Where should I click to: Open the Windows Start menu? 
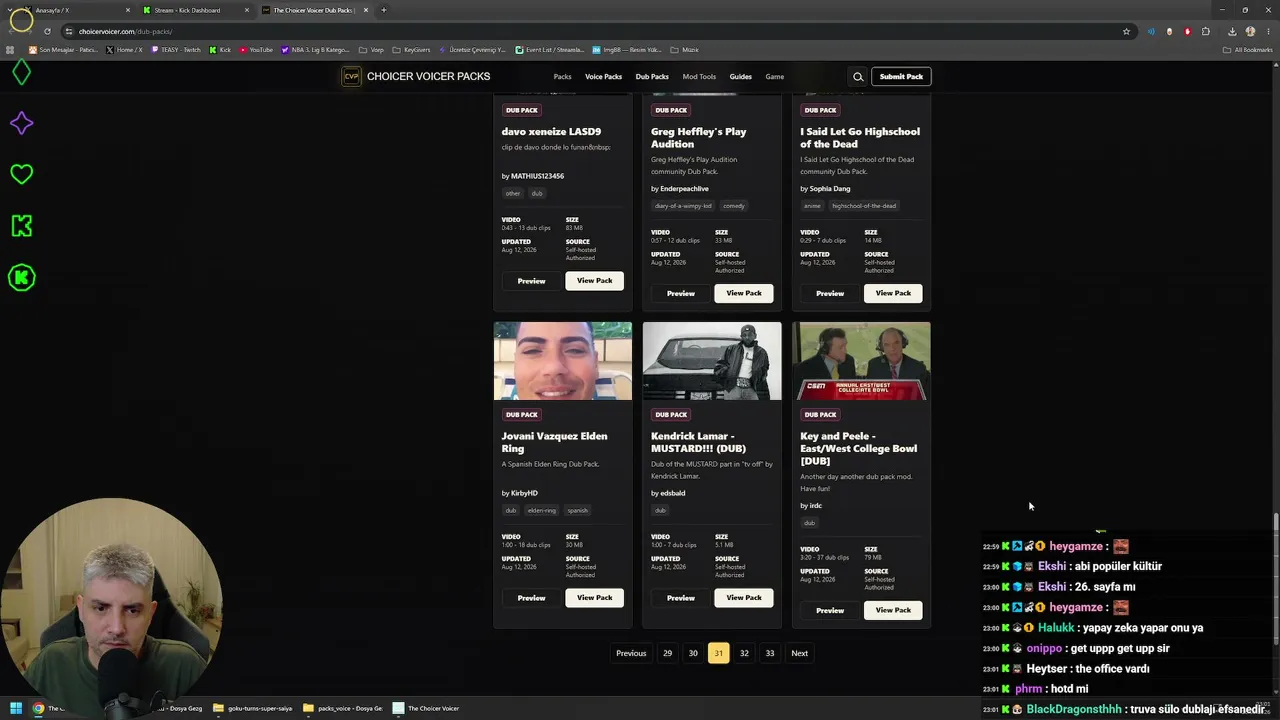[16, 708]
